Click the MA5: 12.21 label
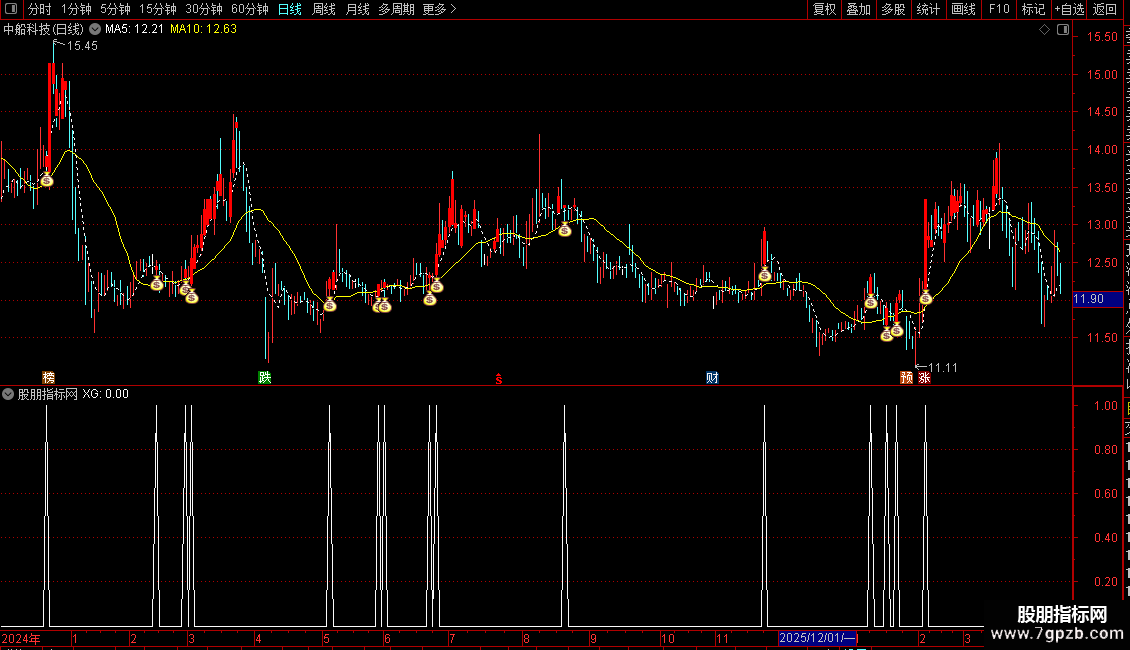The image size is (1130, 650). tap(134, 29)
